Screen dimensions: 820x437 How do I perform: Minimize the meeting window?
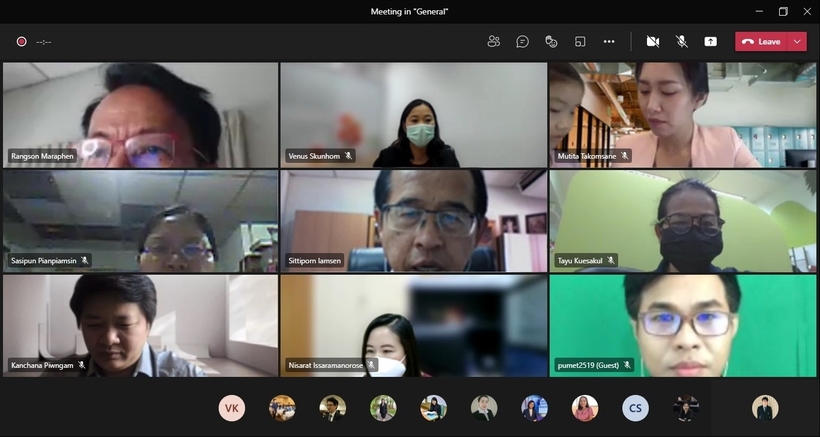pyautogui.click(x=759, y=12)
